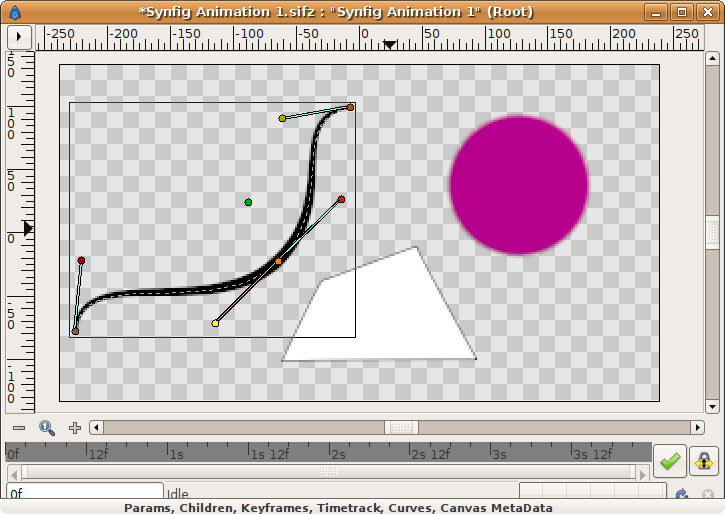This screenshot has width=725, height=514.
Task: Click the 12f mark on the timeline
Action: click(98, 454)
